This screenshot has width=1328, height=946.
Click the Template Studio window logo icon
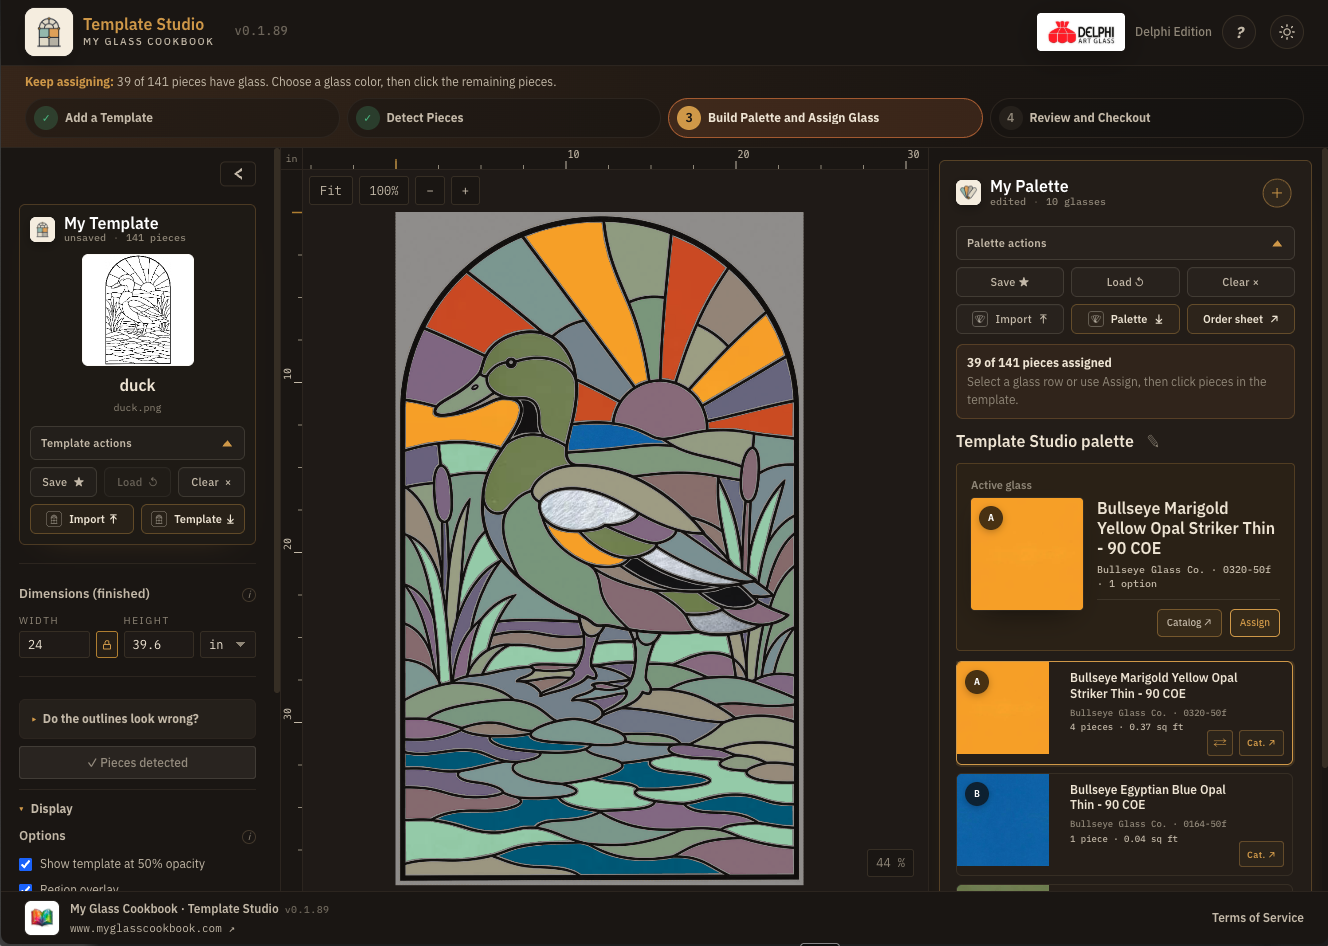49,32
